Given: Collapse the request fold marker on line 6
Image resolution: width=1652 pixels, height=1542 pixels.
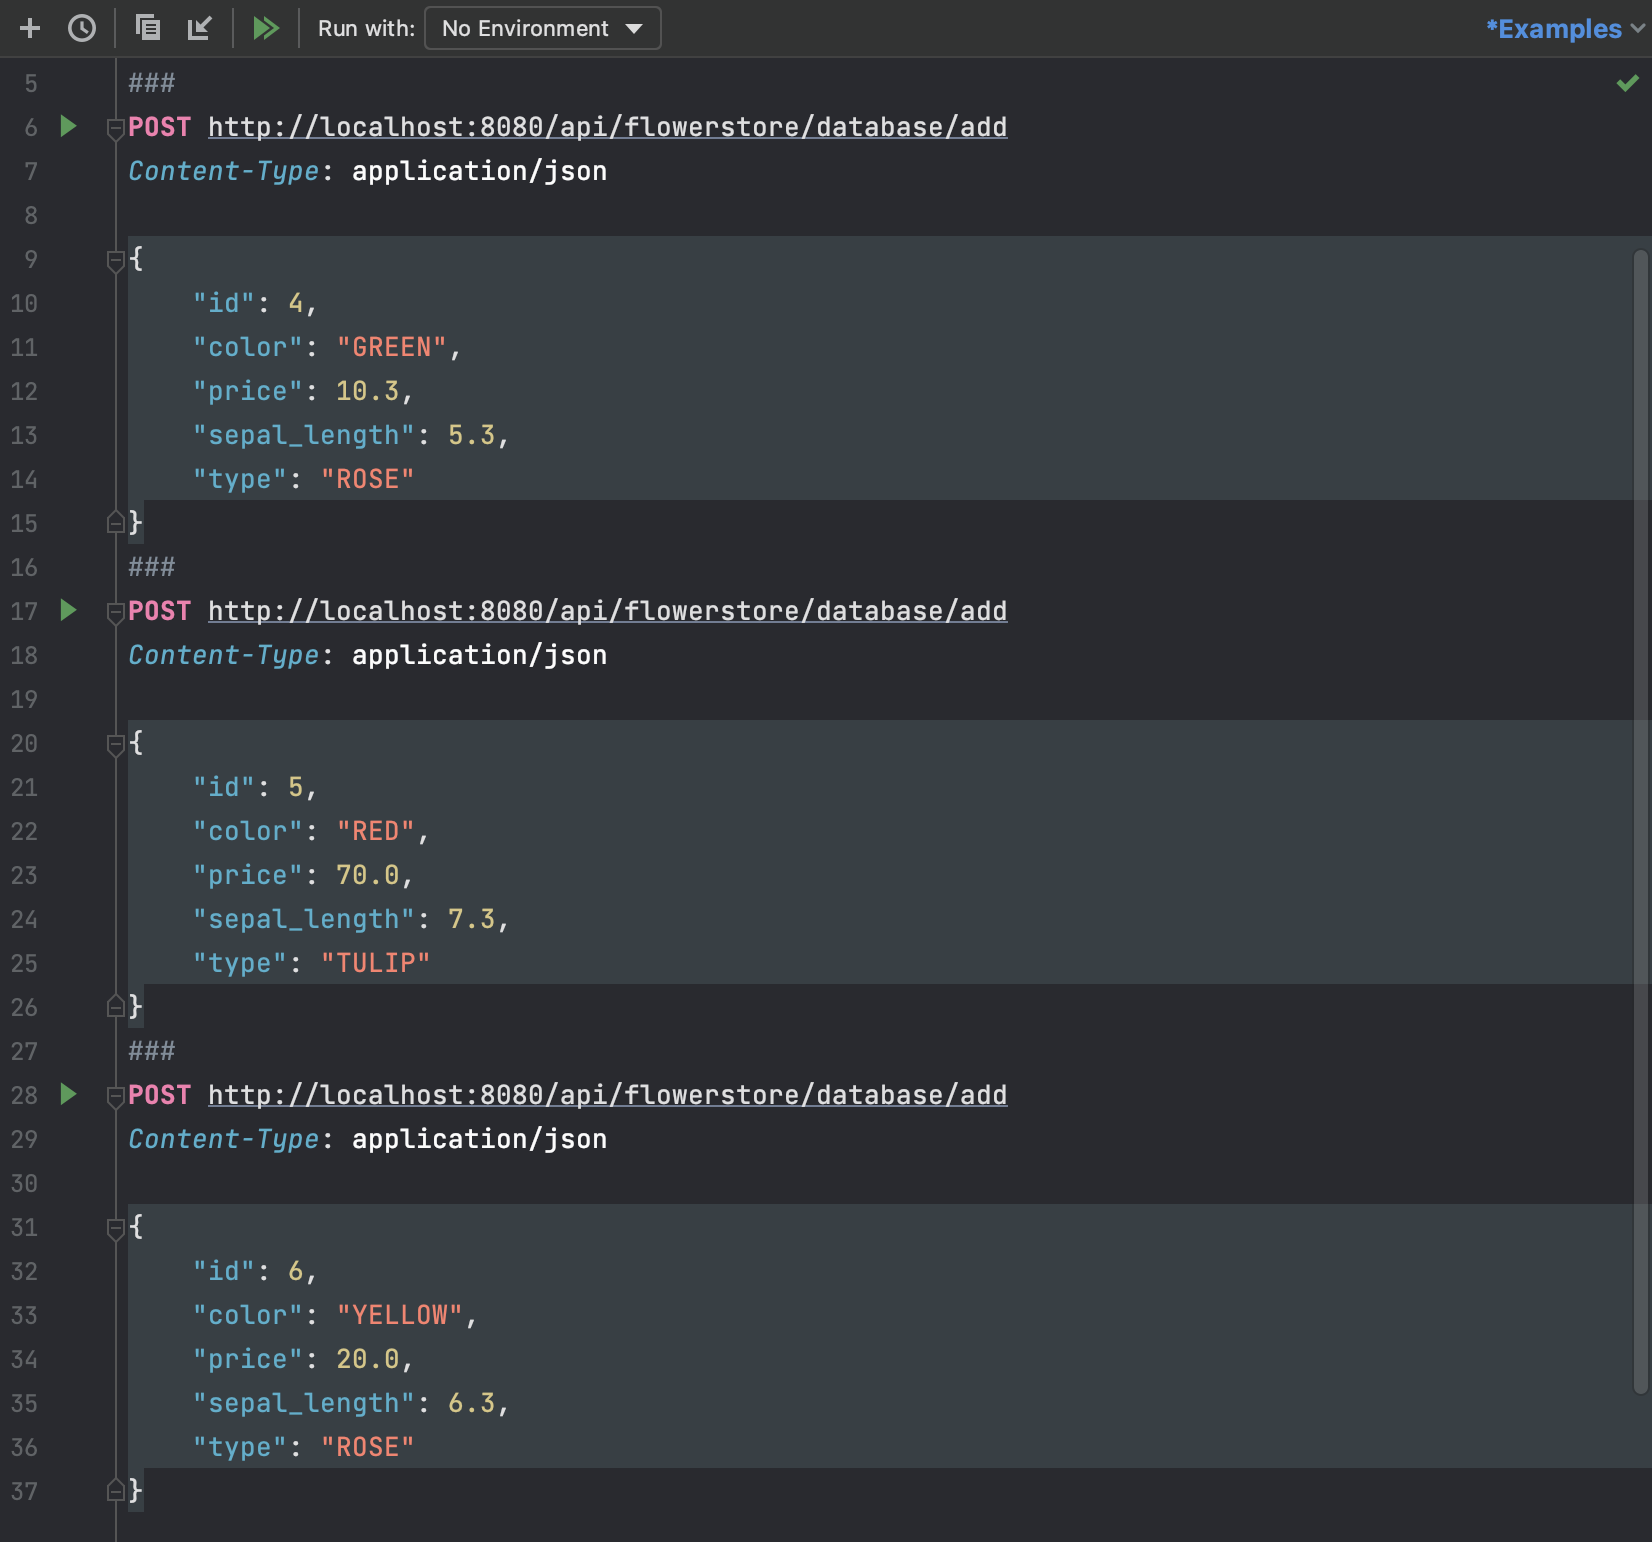Looking at the screenshot, I should click(x=116, y=129).
